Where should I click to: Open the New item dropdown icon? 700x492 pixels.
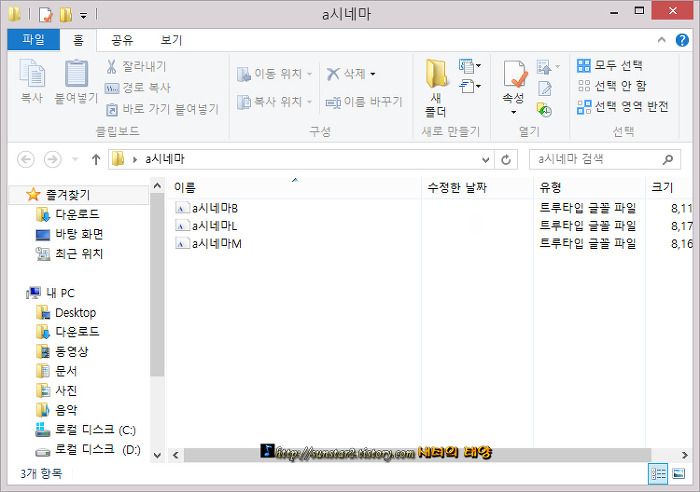tap(470, 66)
